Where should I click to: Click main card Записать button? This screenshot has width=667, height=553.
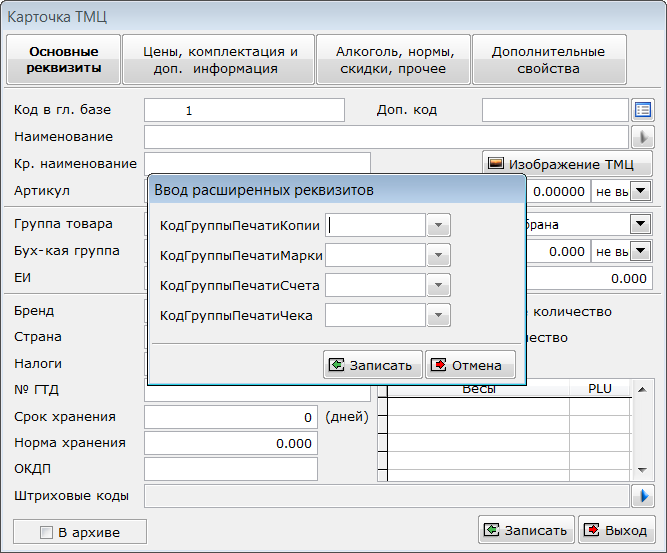tap(526, 530)
